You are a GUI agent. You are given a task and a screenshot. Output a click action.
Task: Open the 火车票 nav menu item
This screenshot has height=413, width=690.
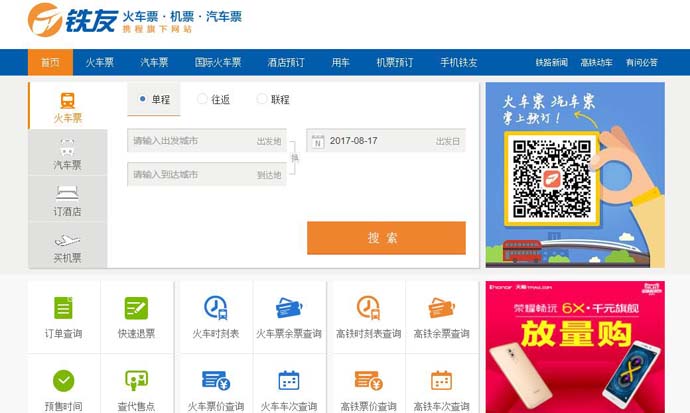pyautogui.click(x=100, y=62)
